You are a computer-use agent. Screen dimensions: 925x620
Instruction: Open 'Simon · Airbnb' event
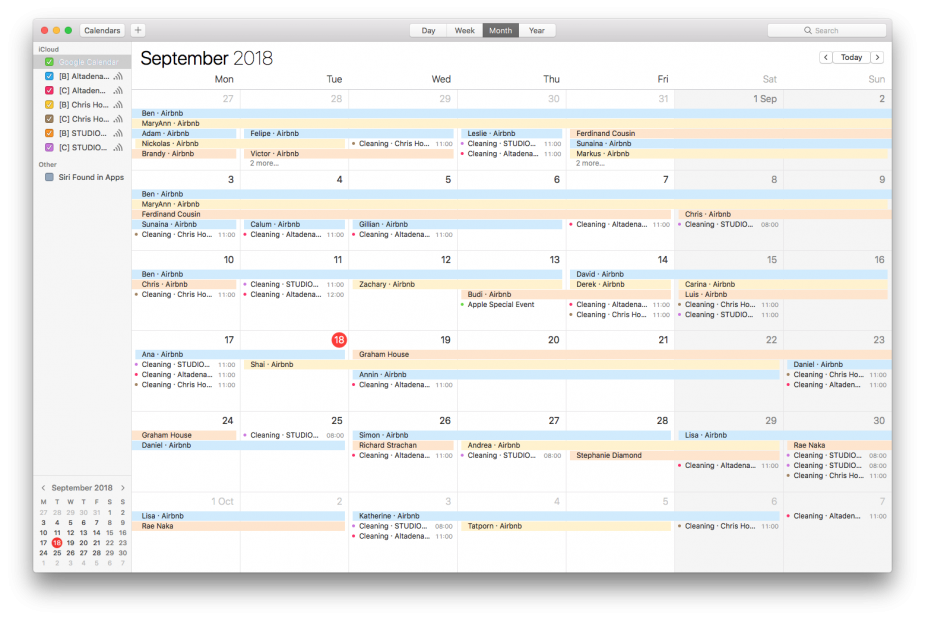click(x=511, y=435)
